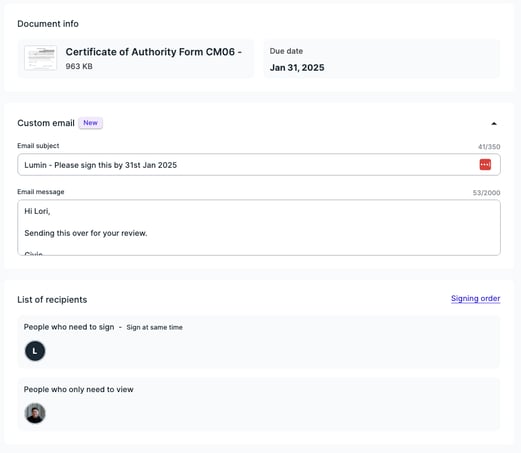Screen dimensions: 521x453
Task: Click the List of recipients heading
Action: coord(52,300)
